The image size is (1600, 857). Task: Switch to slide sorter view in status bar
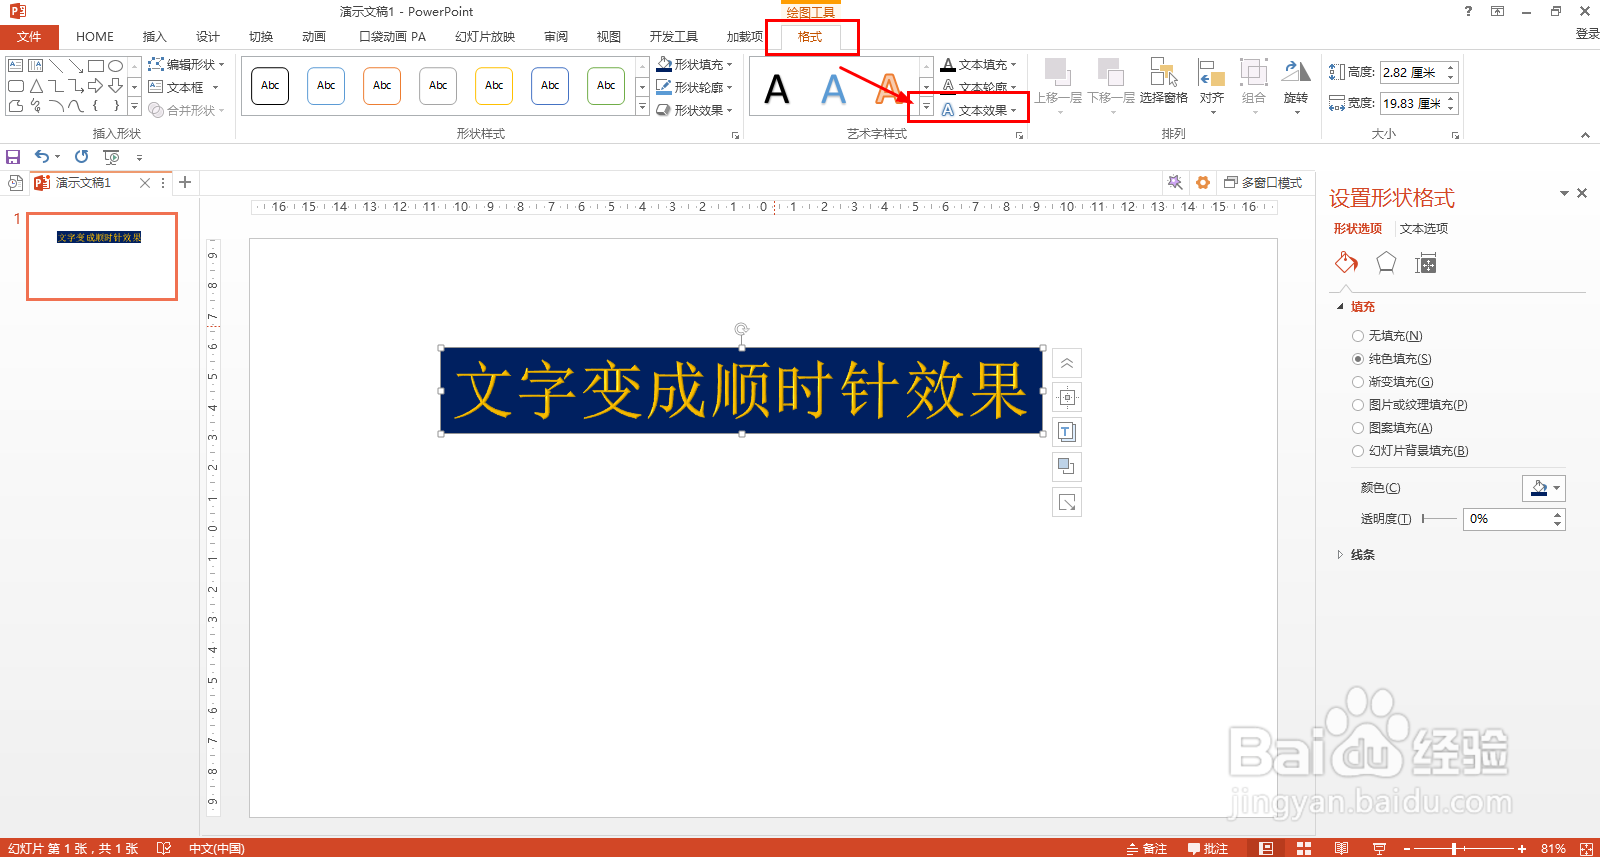point(1304,848)
